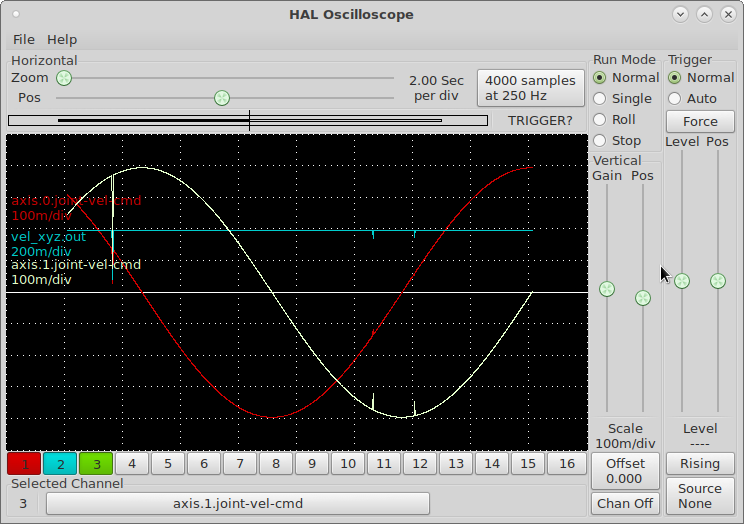Click the vertical Gain slider handle
This screenshot has height=524, width=744.
[607, 289]
